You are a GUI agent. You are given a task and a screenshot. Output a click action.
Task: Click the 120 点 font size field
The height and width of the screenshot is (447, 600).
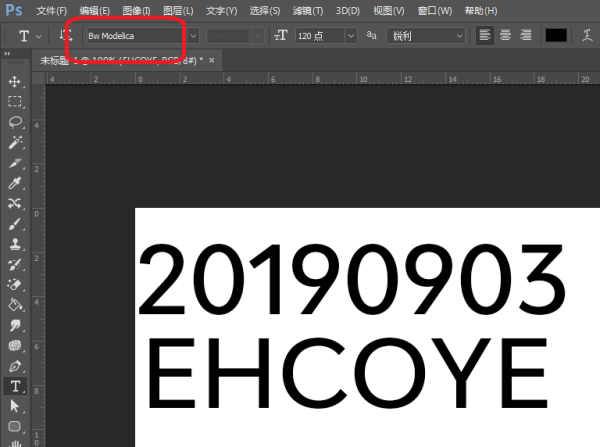[x=320, y=36]
